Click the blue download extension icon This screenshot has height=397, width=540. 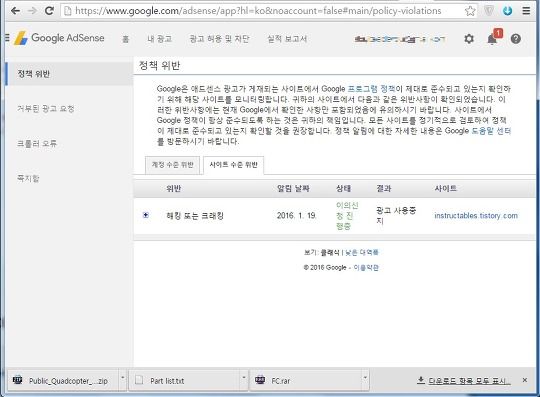pos(507,11)
